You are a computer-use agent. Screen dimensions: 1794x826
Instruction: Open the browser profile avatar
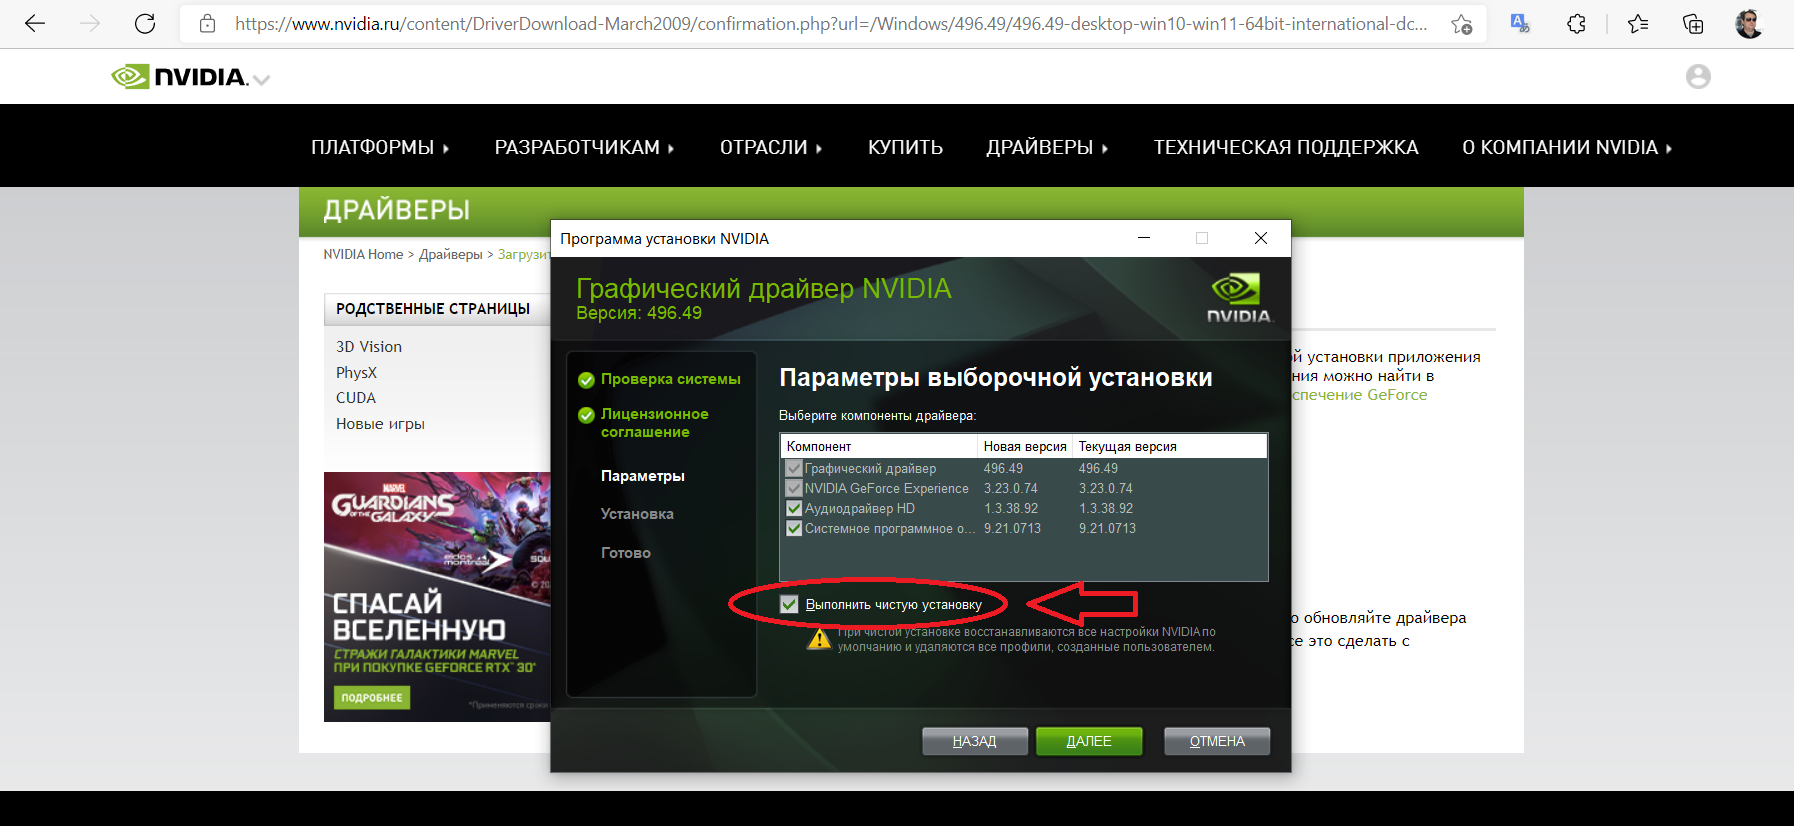[x=1749, y=23]
